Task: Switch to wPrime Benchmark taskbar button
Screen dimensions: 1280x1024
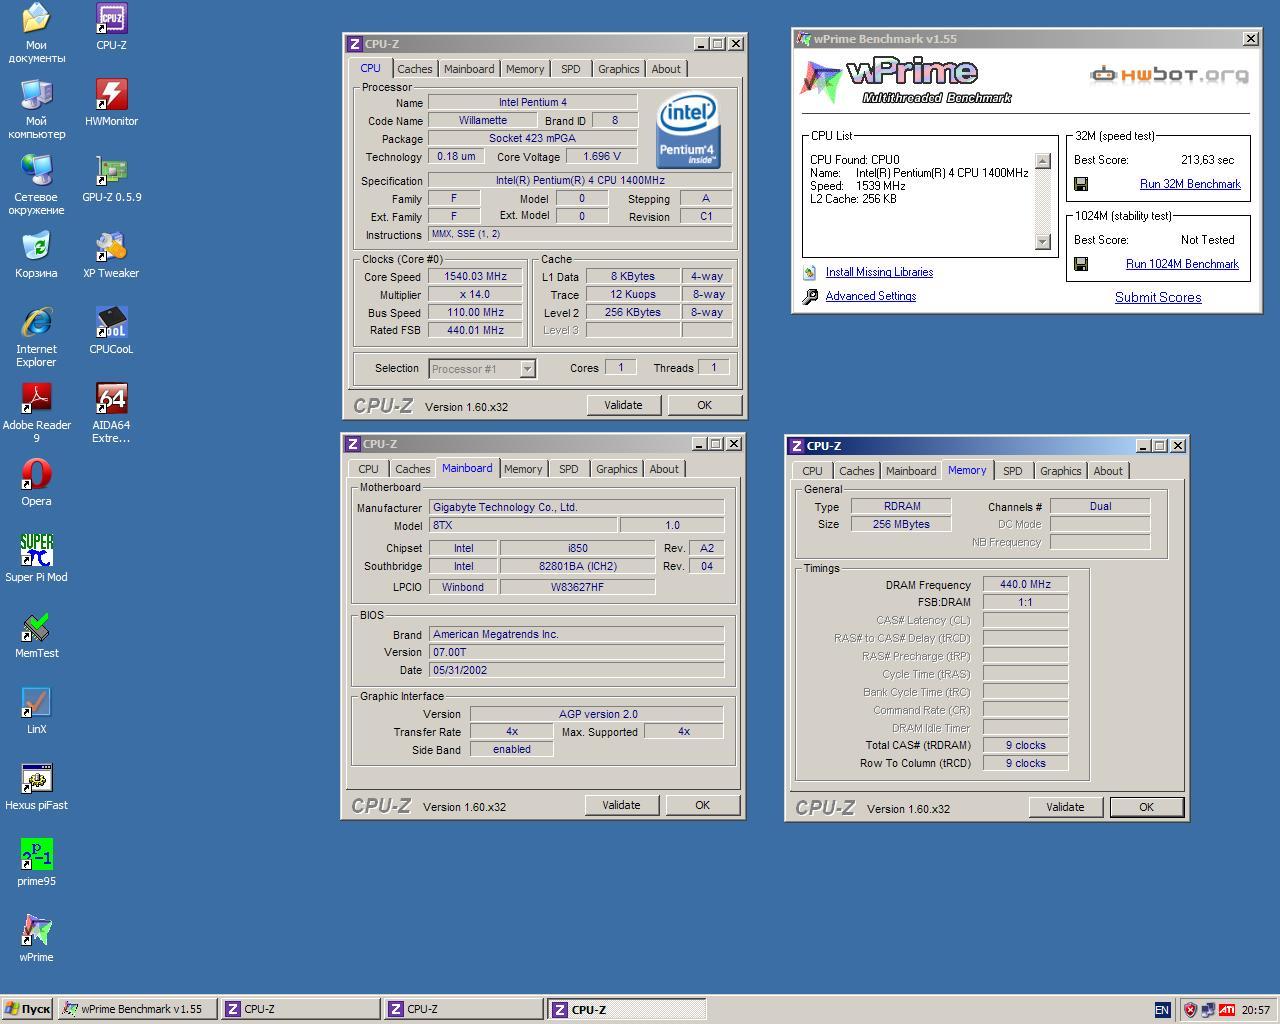Action: coord(137,1010)
